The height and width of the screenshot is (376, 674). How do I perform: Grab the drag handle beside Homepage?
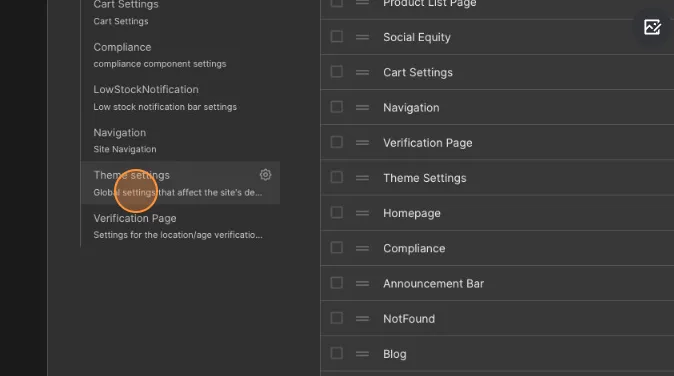(x=362, y=213)
